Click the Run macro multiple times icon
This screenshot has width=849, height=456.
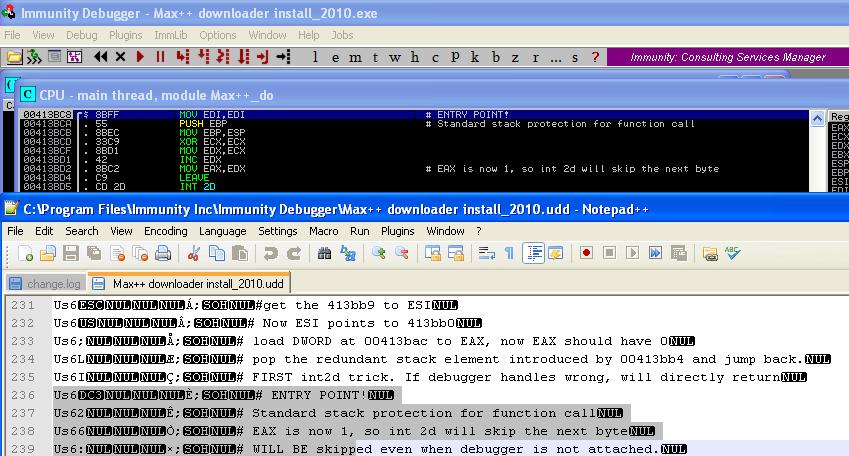pos(655,253)
